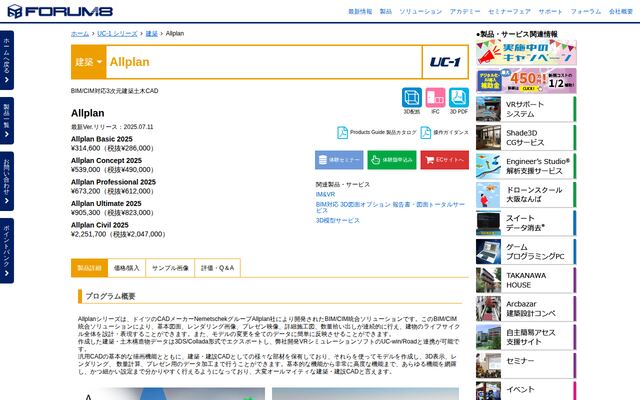
Task: Click the Allplan Civil 2025 text
Action: [x=100, y=225]
